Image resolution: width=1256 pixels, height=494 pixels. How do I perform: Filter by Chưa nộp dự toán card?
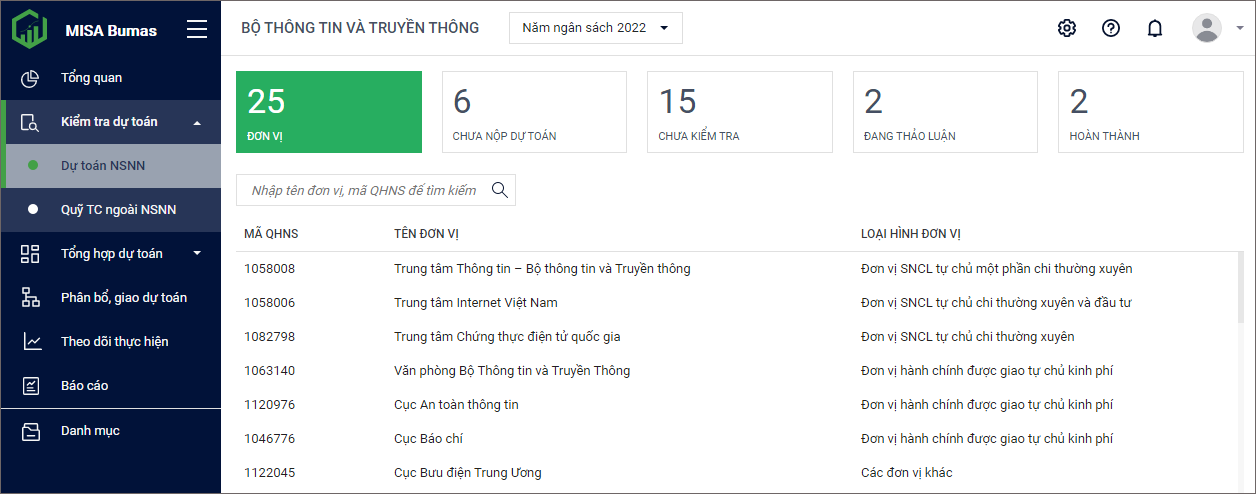pos(534,112)
